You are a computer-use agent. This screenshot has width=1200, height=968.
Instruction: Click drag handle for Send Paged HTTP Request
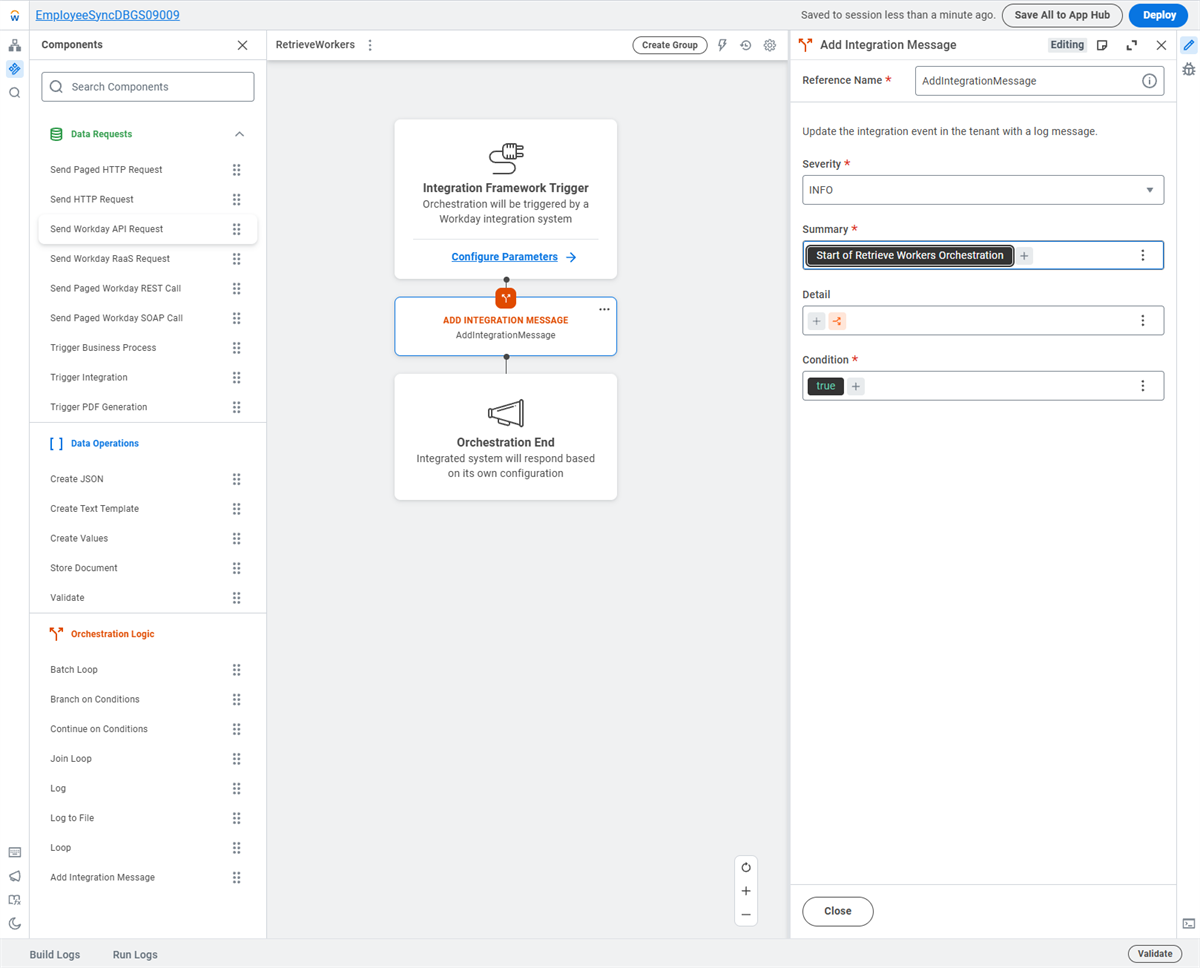[237, 170]
